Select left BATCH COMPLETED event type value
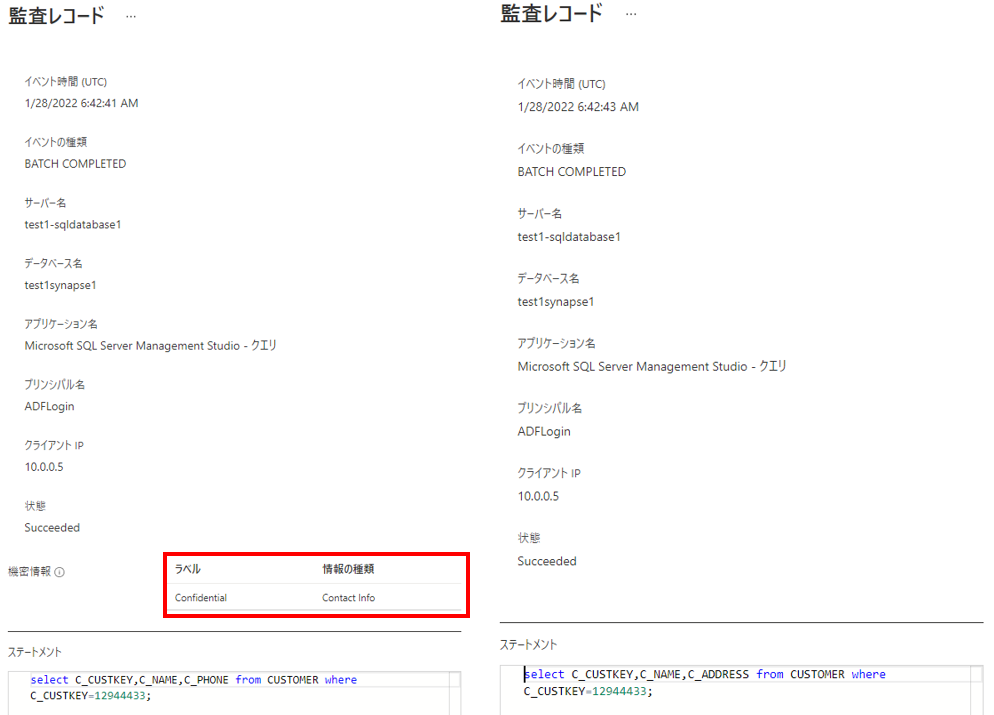This screenshot has width=994, height=715. 75,164
